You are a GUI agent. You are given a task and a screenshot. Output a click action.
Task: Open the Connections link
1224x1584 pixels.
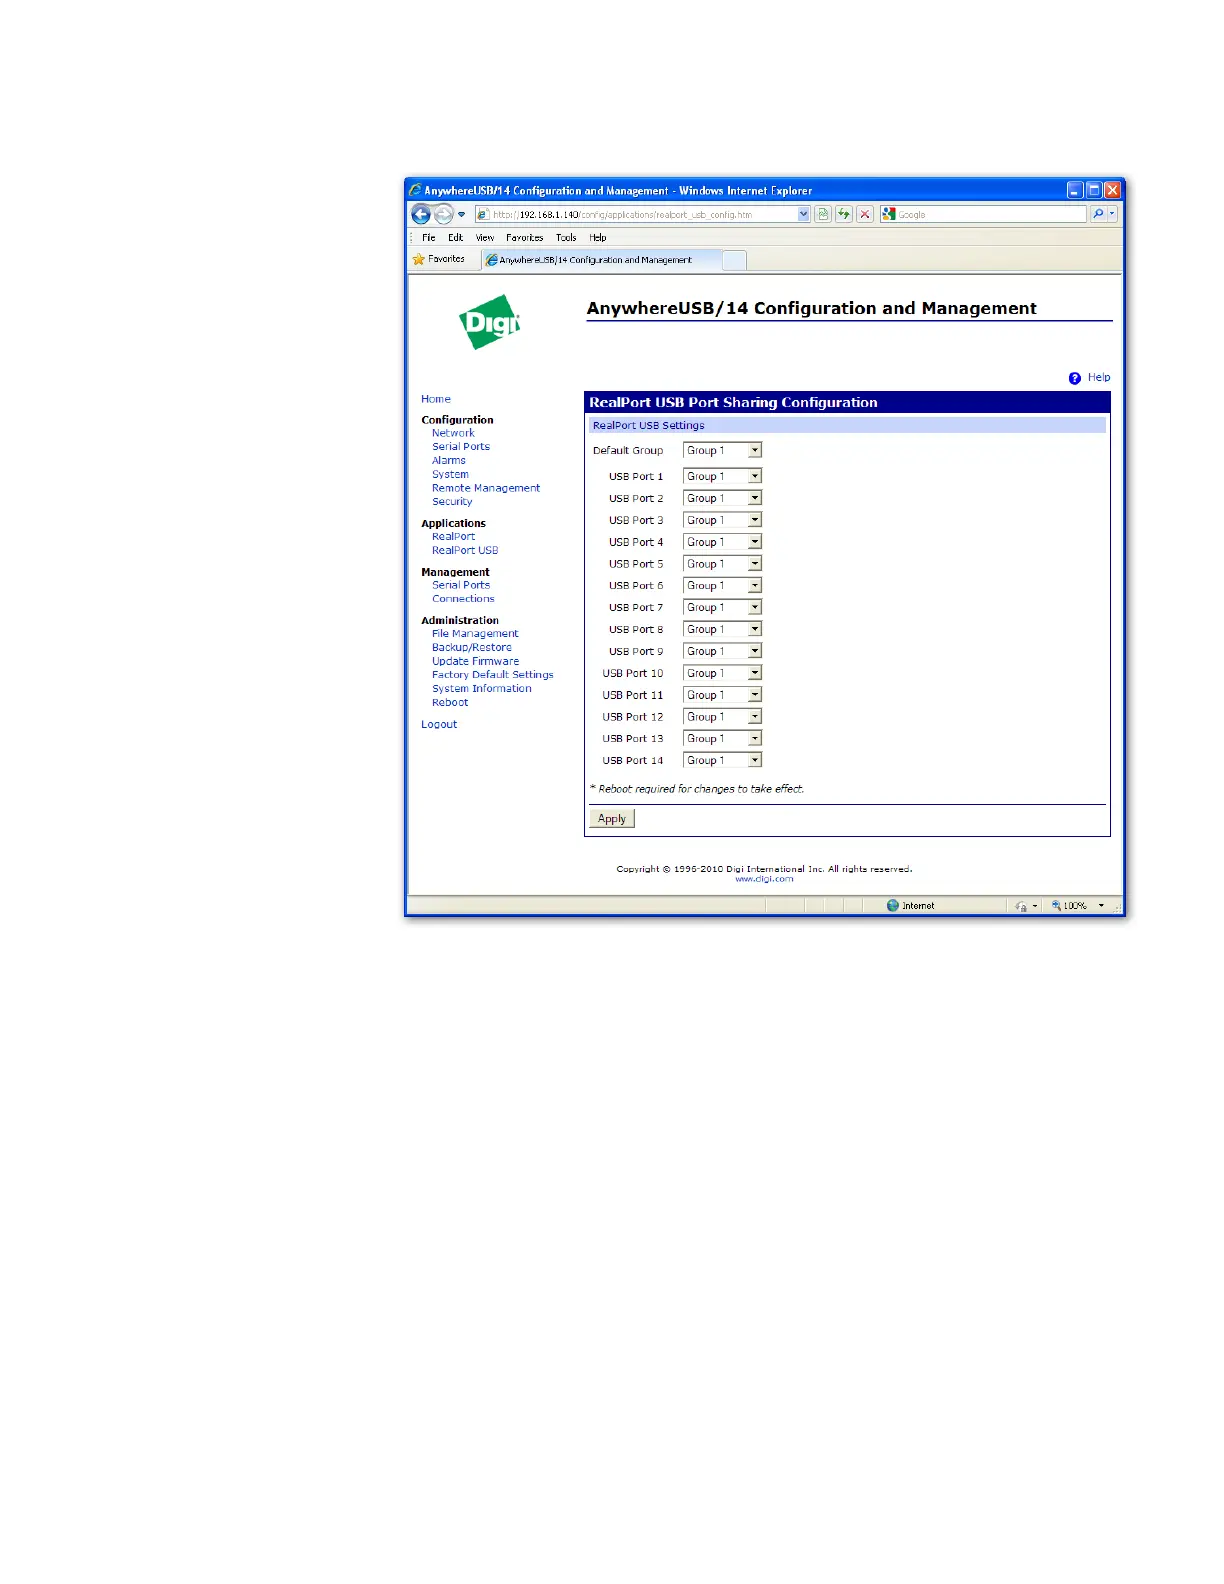coord(463,599)
